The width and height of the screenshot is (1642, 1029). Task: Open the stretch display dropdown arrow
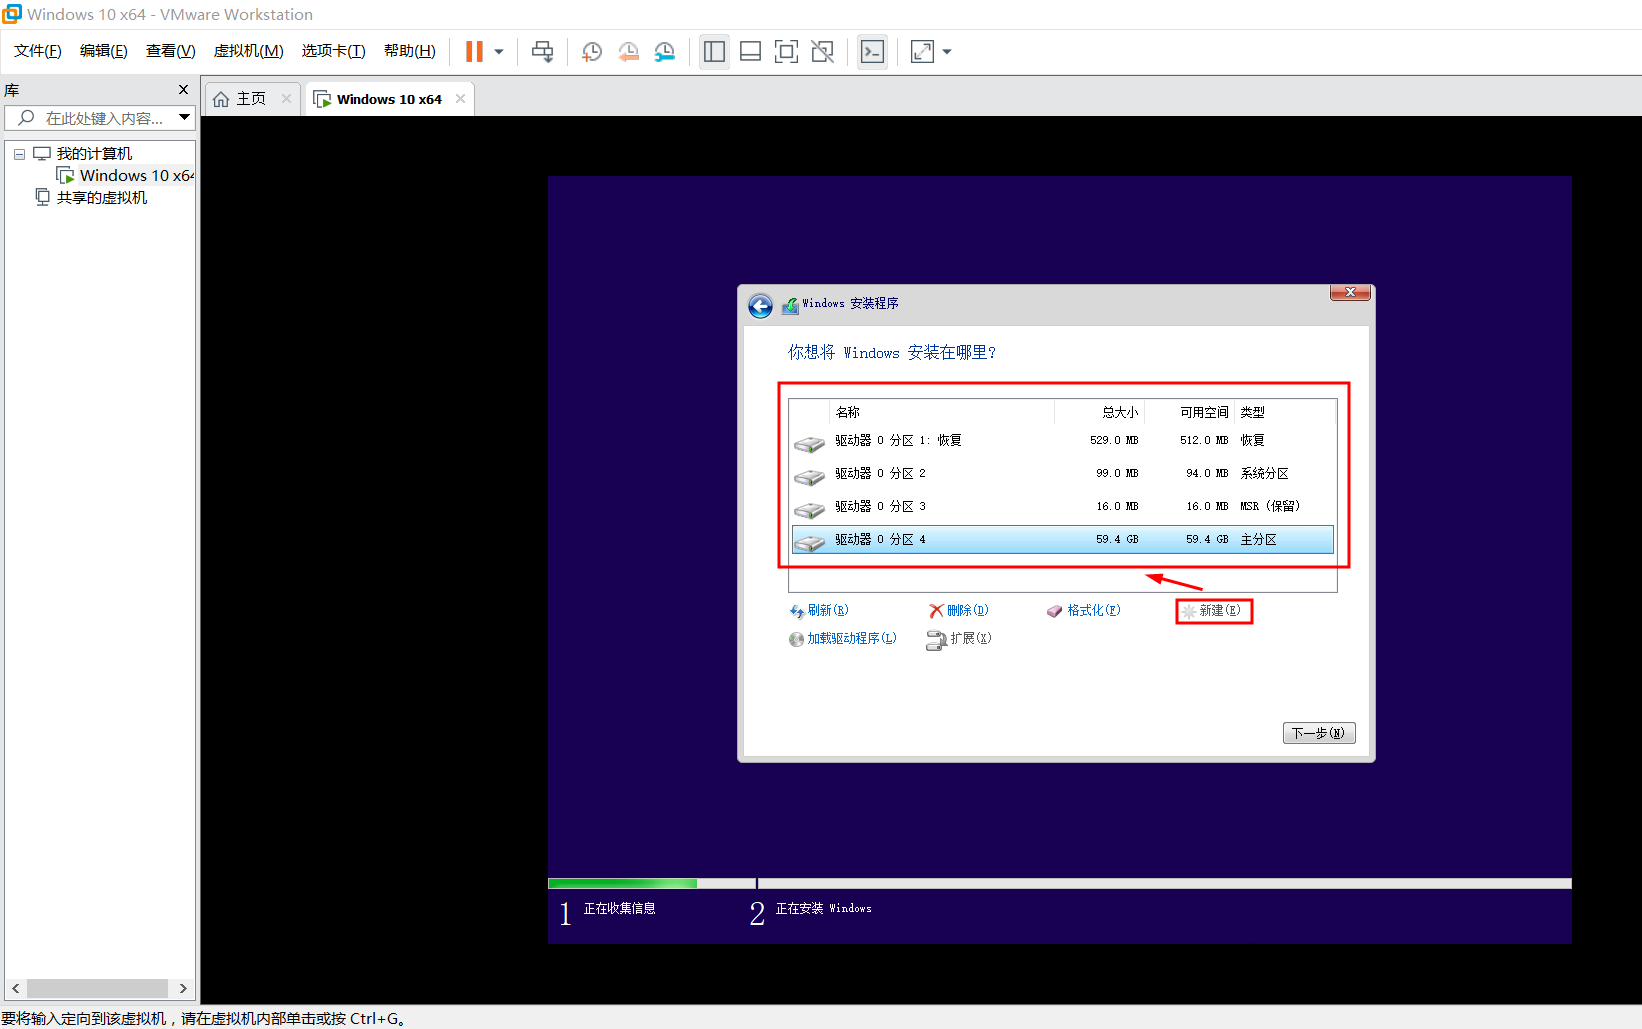(947, 51)
